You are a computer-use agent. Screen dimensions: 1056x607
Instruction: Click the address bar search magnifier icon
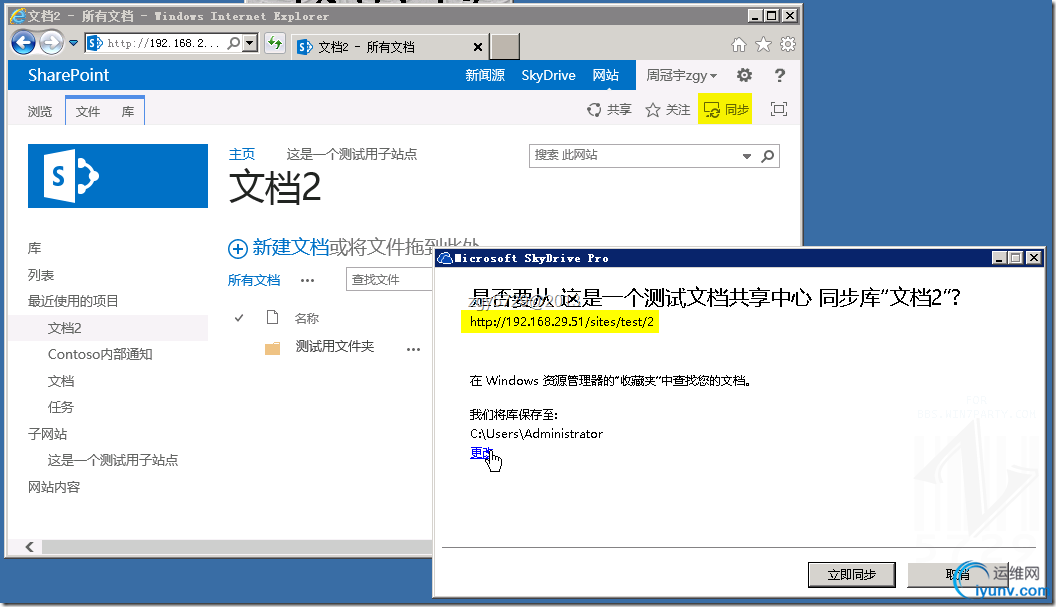click(233, 43)
